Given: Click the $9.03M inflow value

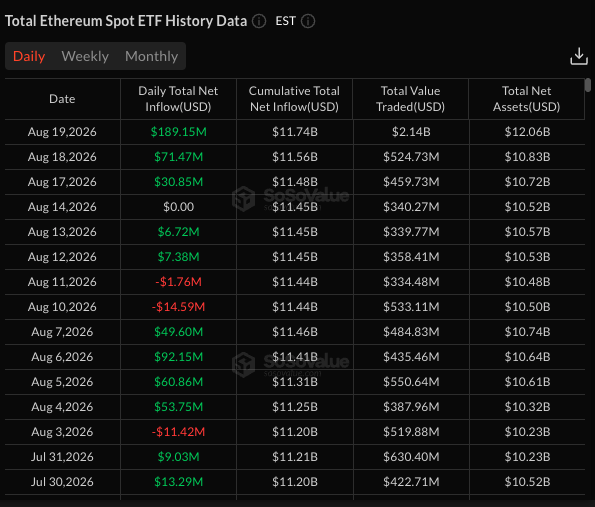Looking at the screenshot, I should coord(178,458).
